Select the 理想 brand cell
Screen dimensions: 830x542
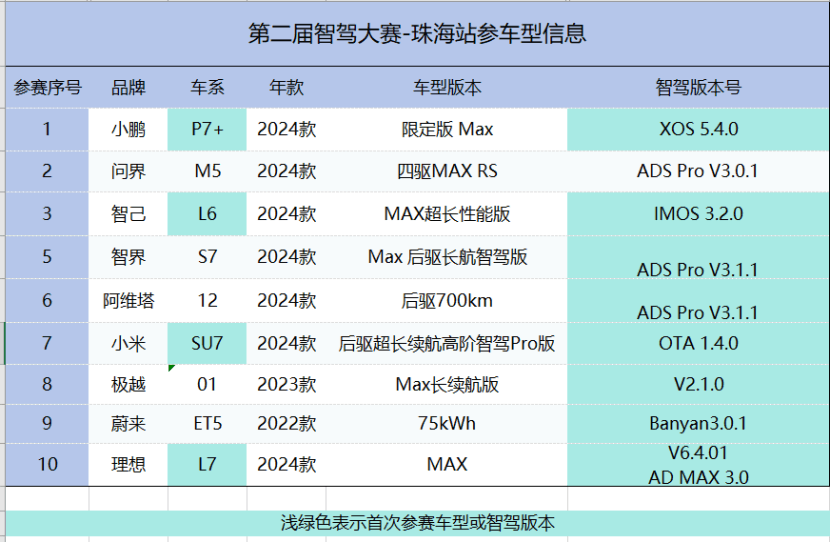coord(128,465)
